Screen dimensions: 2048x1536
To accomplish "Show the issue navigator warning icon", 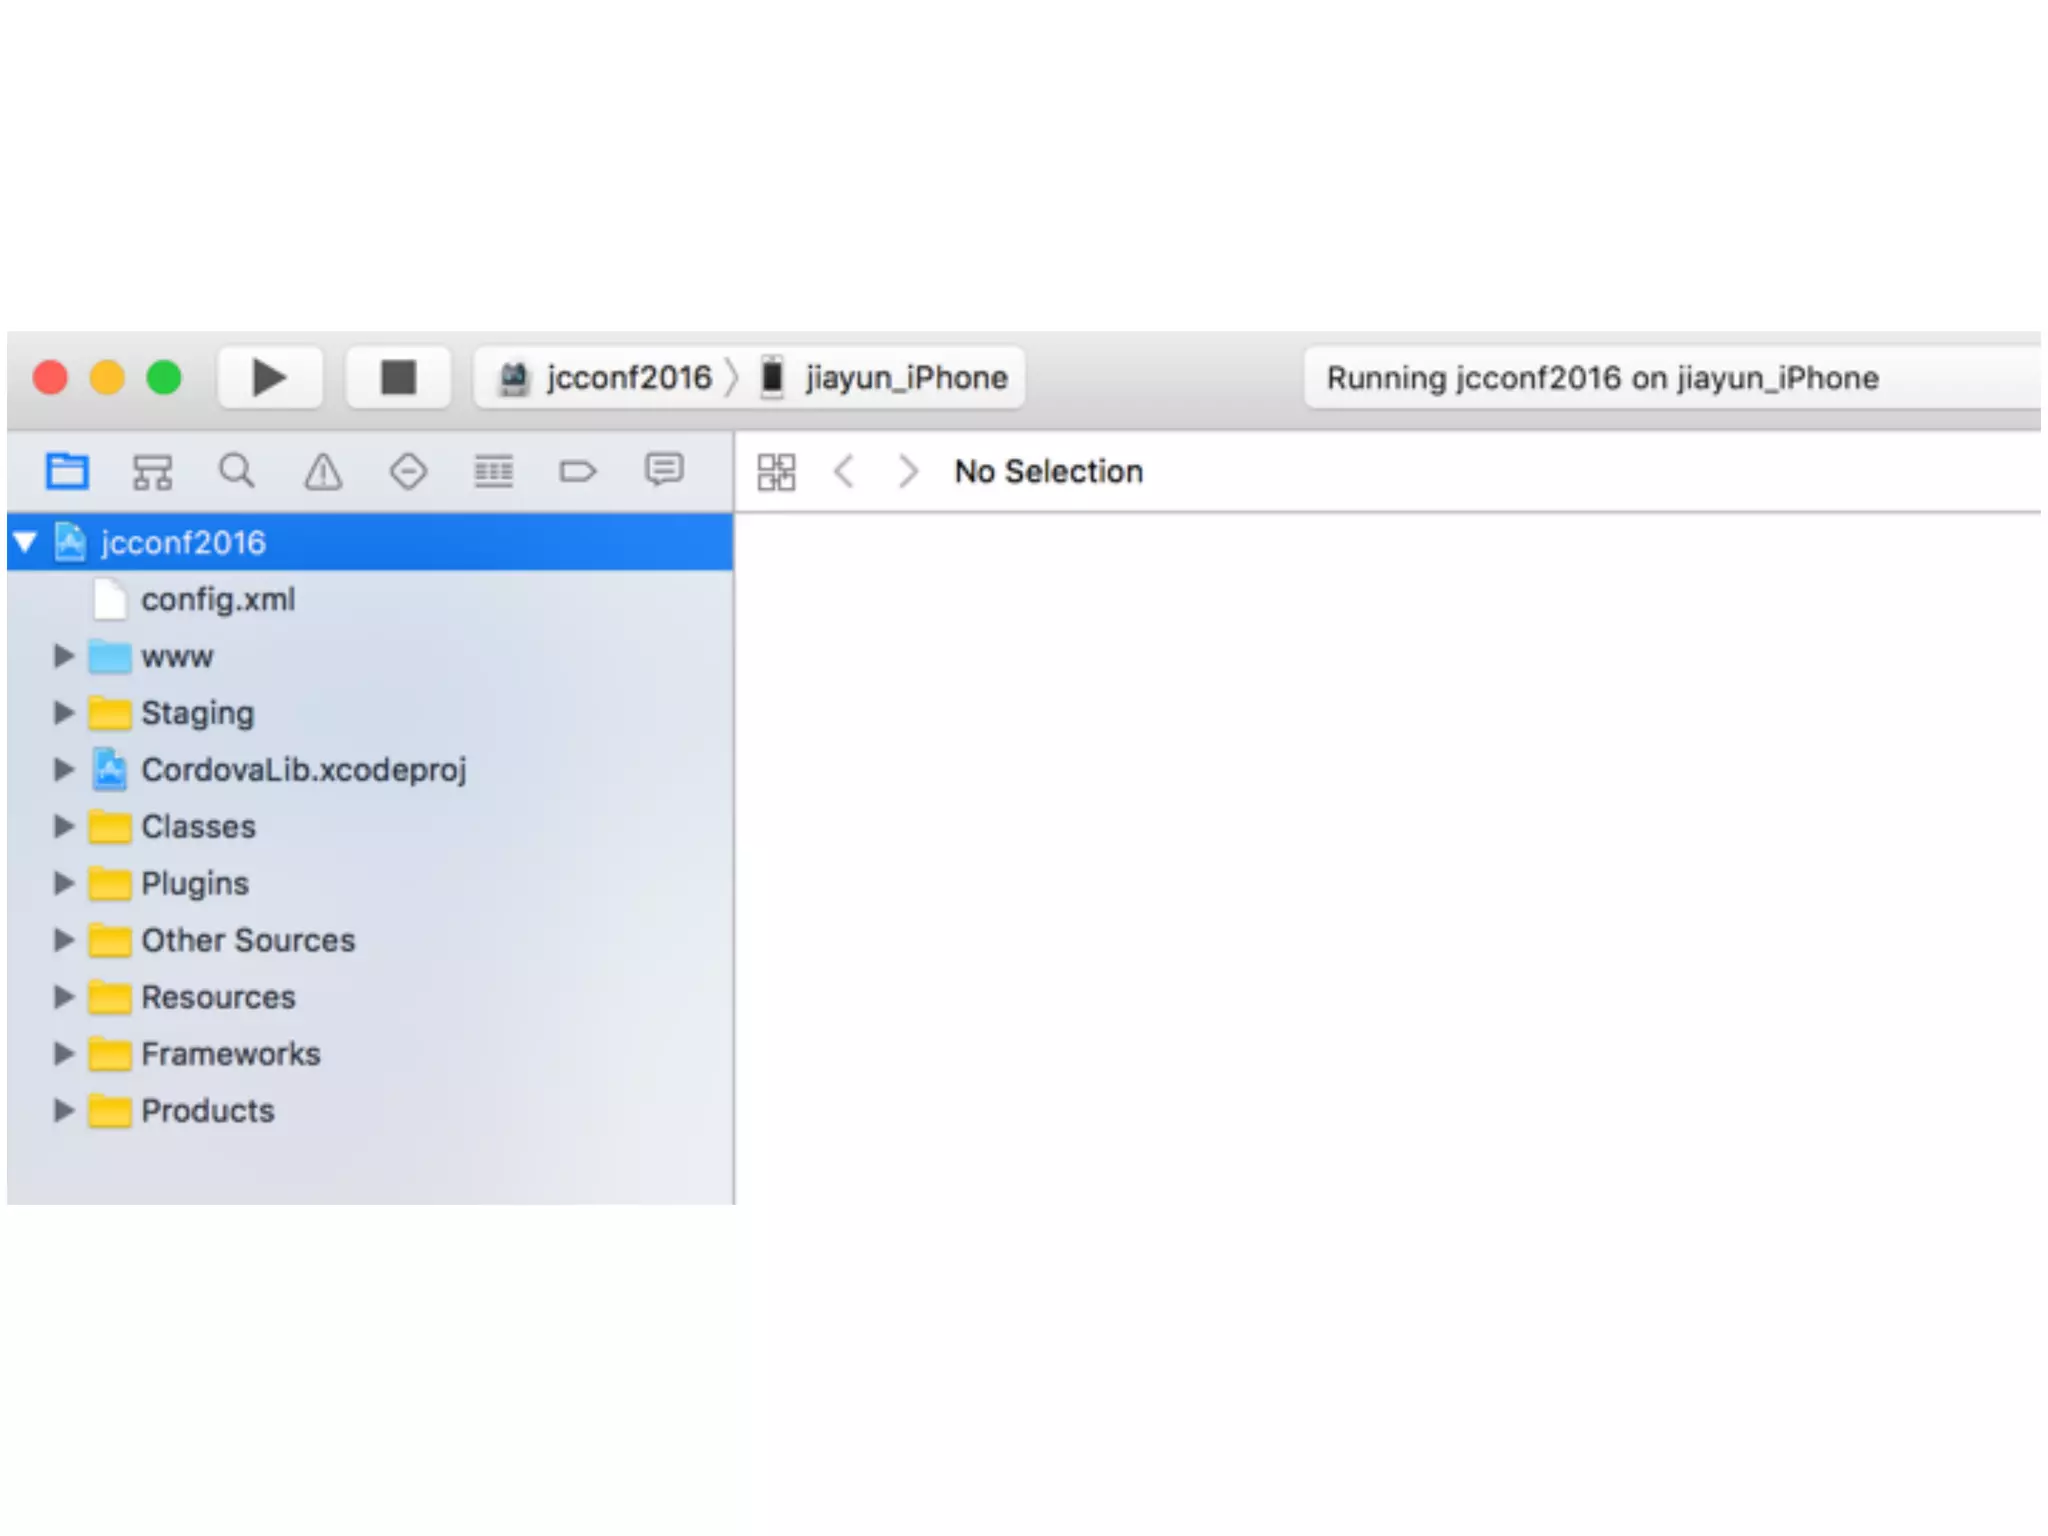I will pos(323,471).
